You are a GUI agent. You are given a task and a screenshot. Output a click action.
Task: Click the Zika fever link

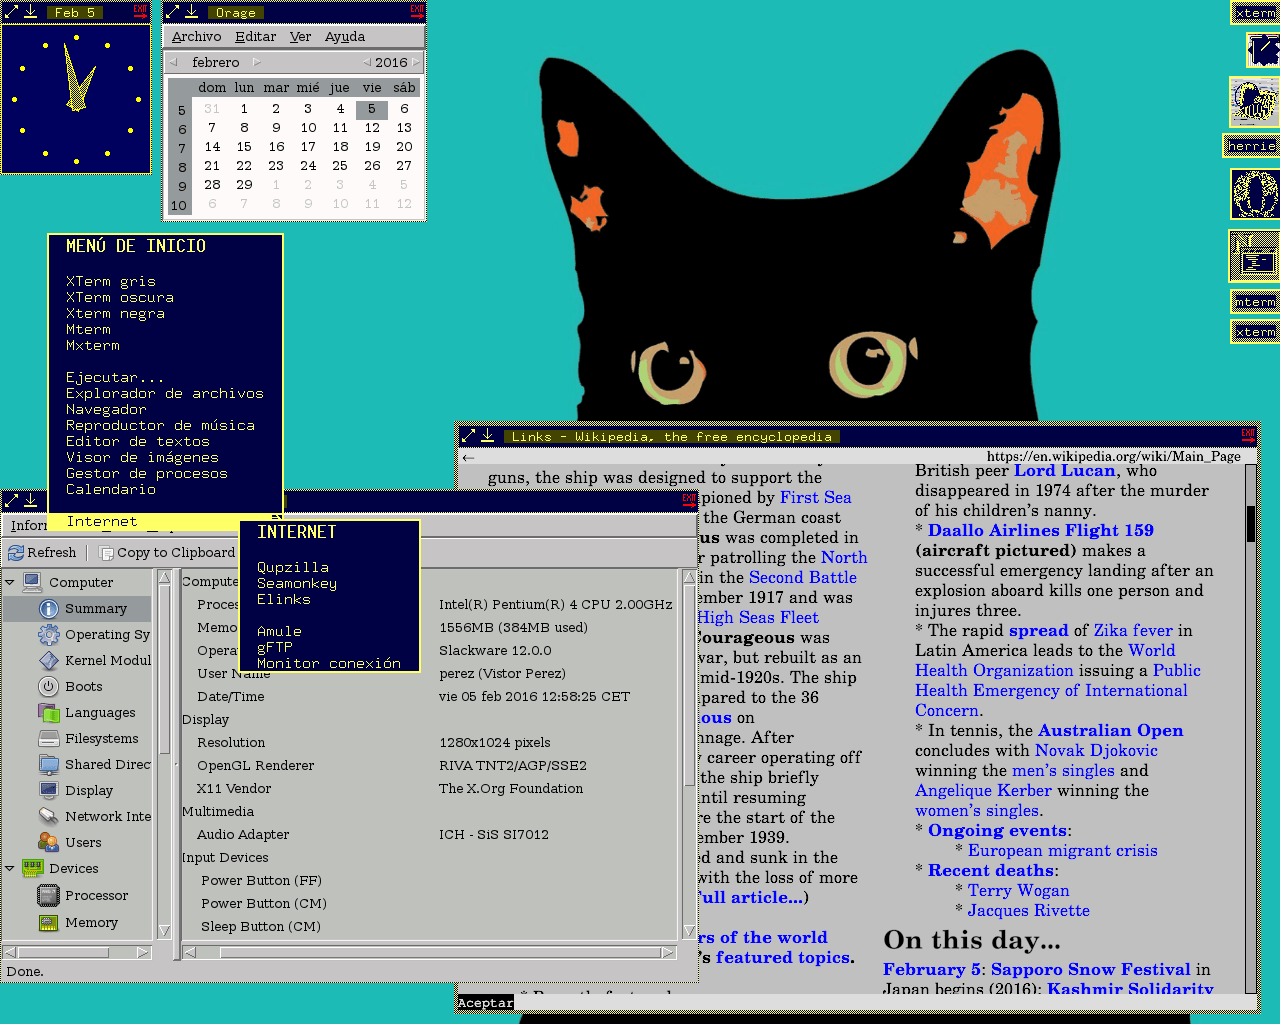[1133, 630]
